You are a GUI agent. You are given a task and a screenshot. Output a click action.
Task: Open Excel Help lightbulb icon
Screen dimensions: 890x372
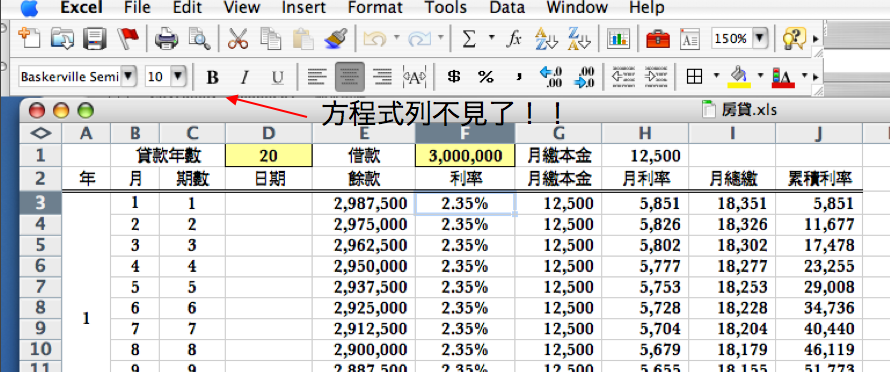click(x=794, y=38)
